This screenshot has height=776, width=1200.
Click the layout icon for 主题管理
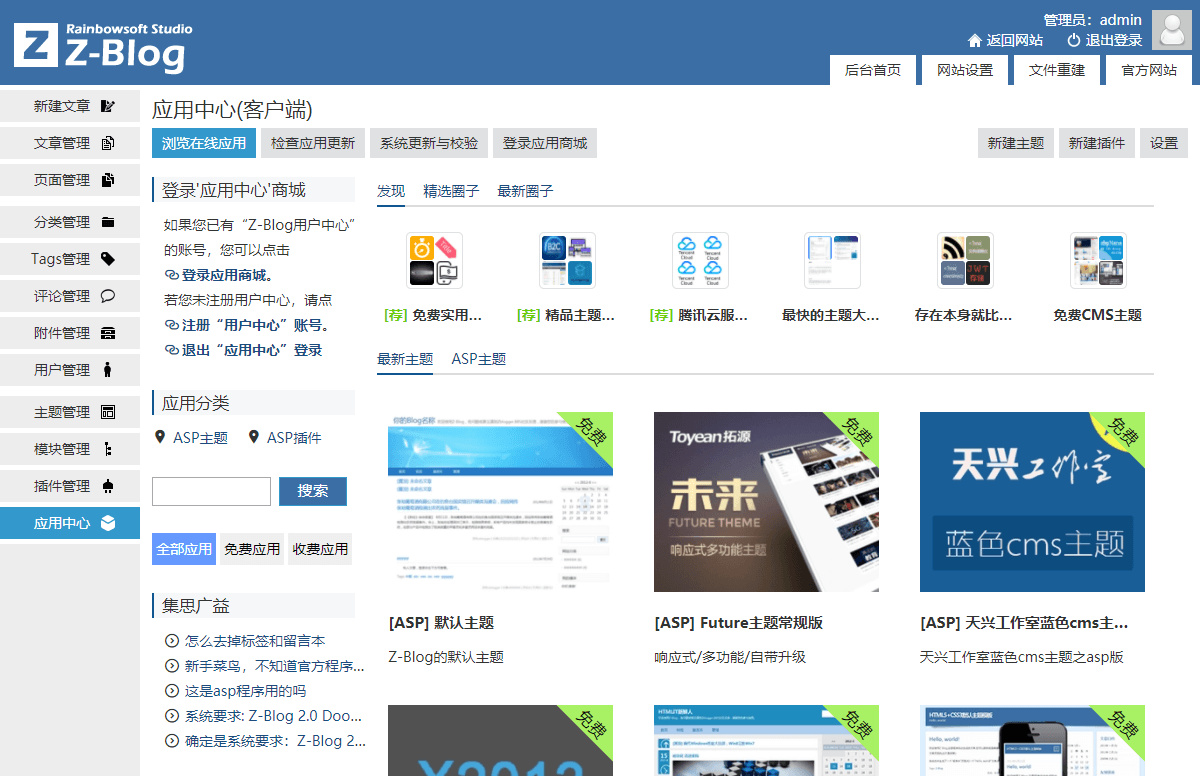click(108, 412)
